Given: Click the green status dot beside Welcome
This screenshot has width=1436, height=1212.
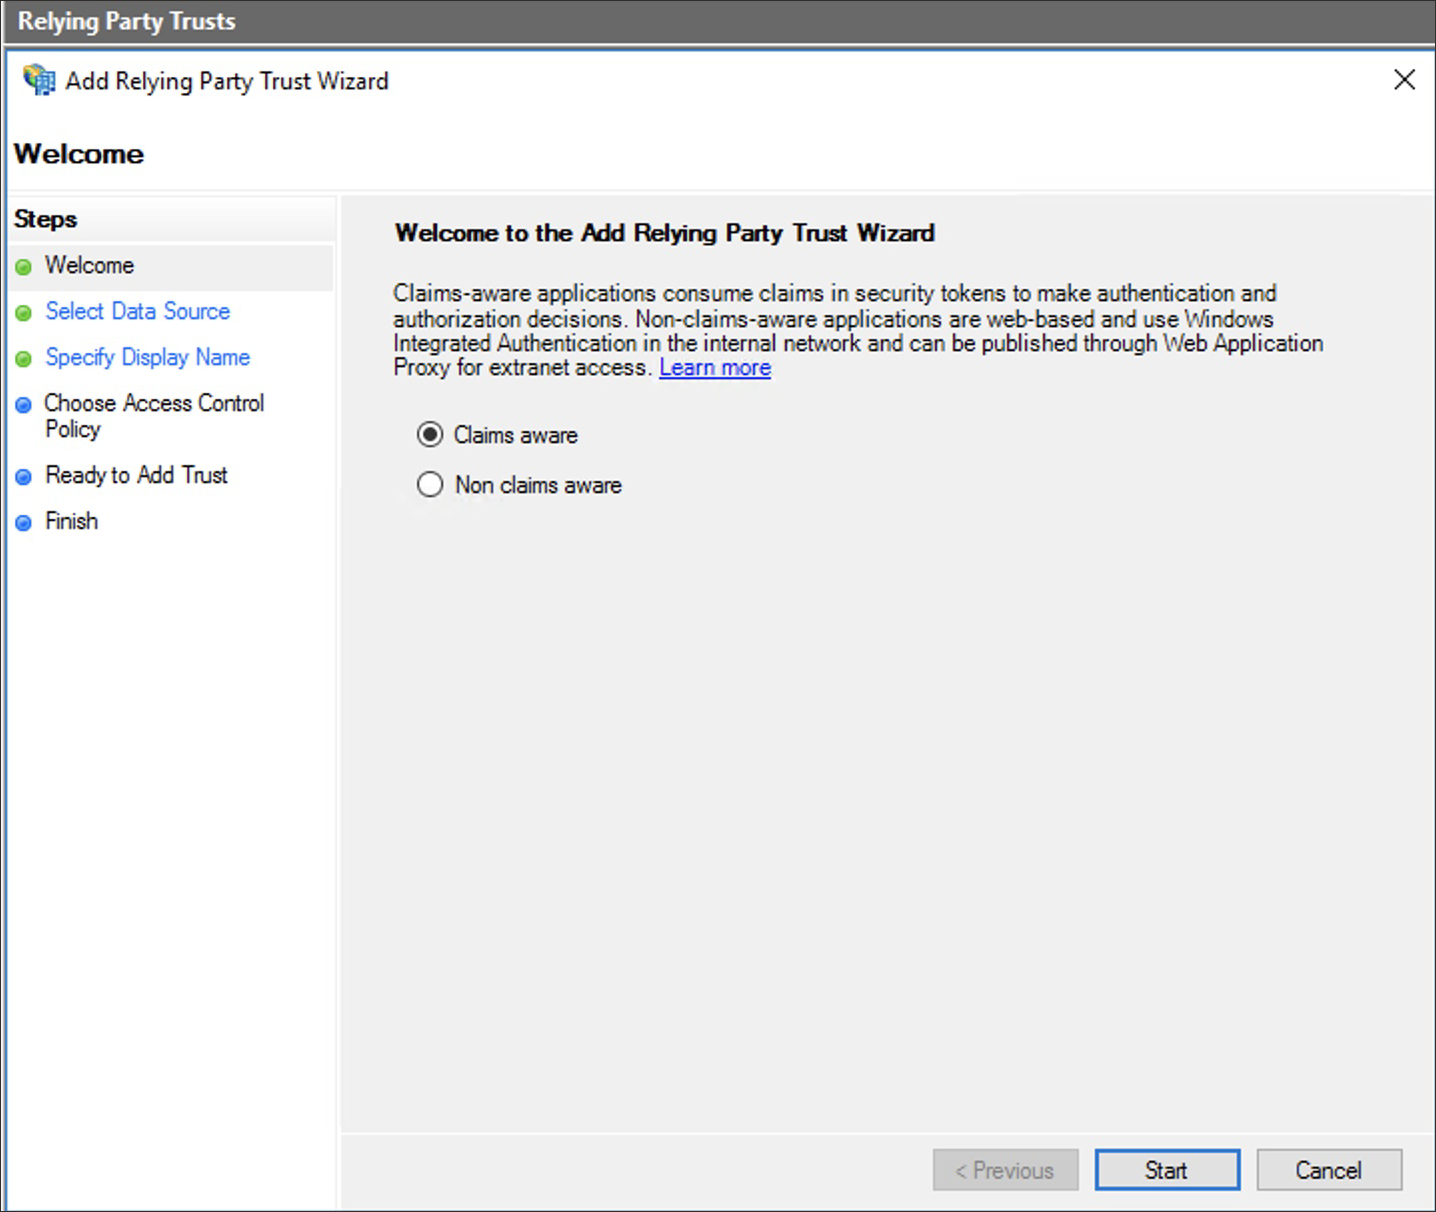Looking at the screenshot, I should pos(23,266).
